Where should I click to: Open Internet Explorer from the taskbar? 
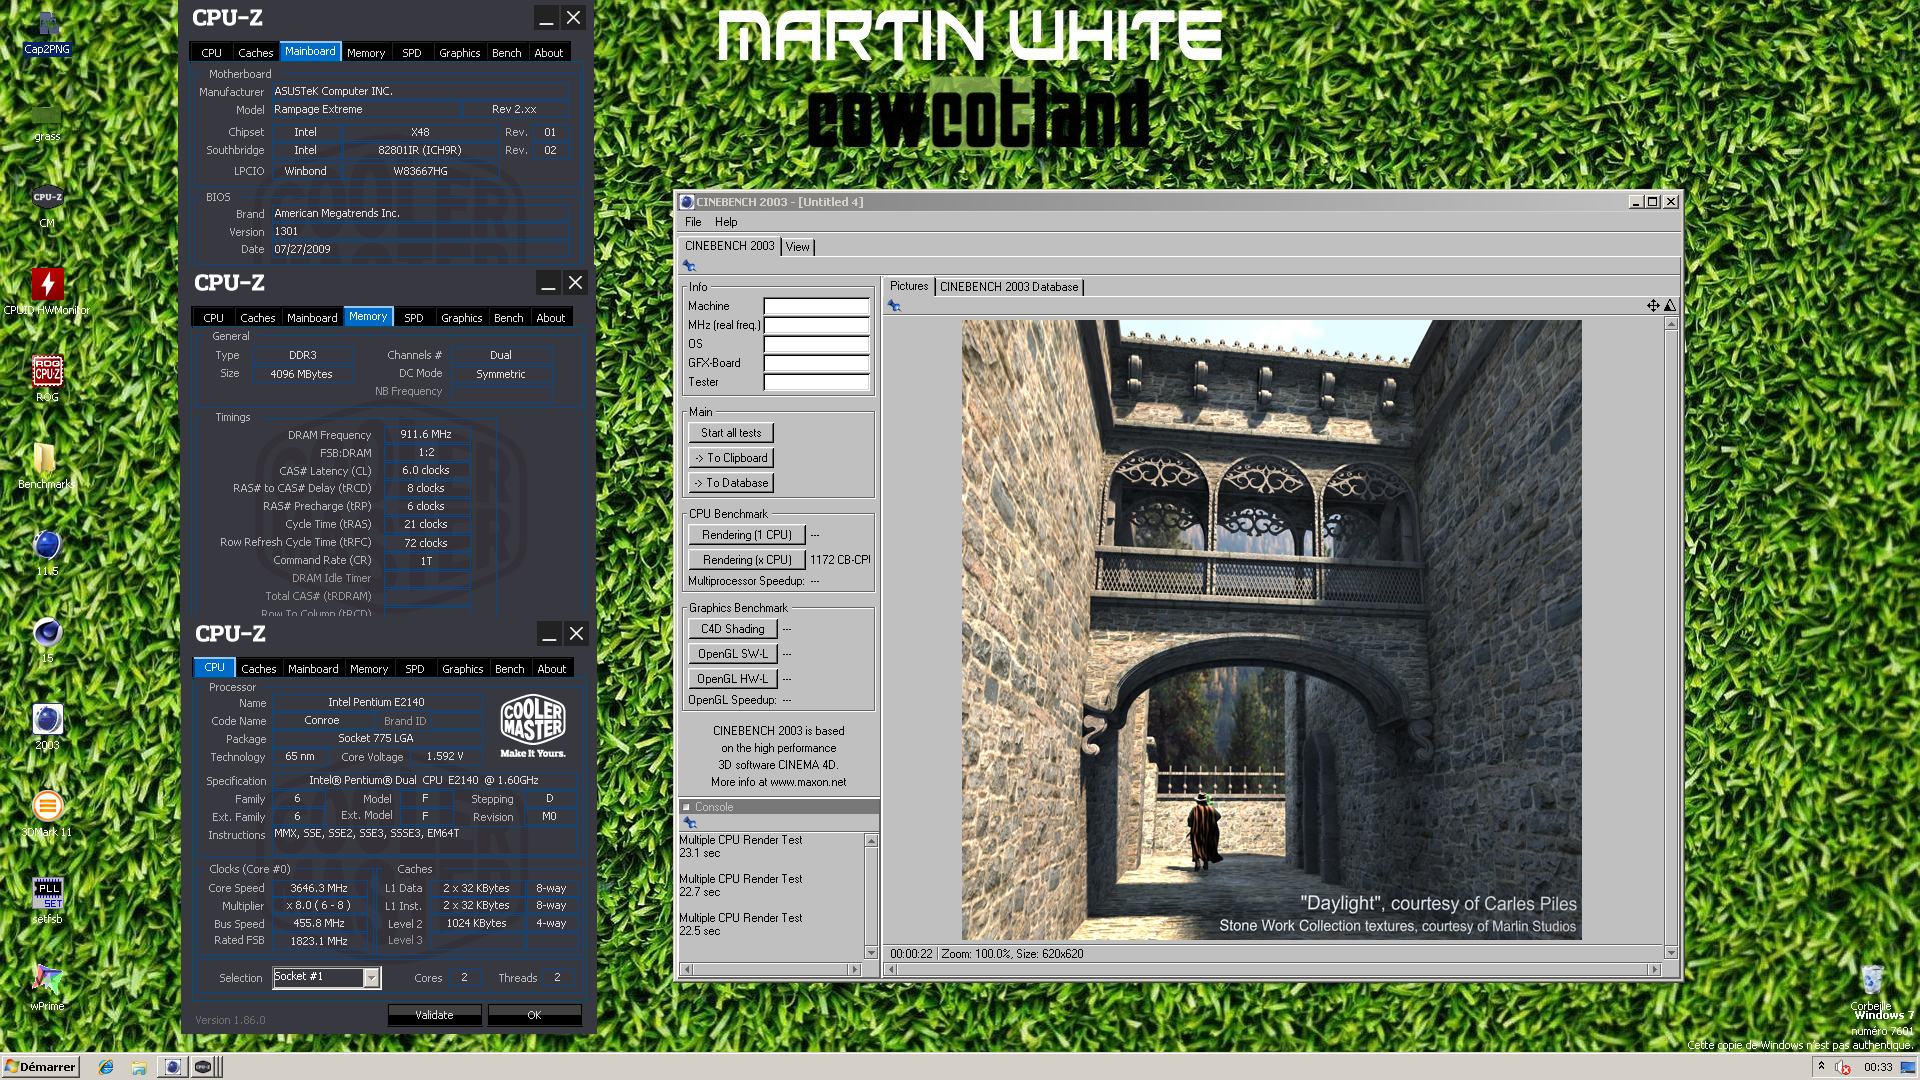click(106, 1067)
